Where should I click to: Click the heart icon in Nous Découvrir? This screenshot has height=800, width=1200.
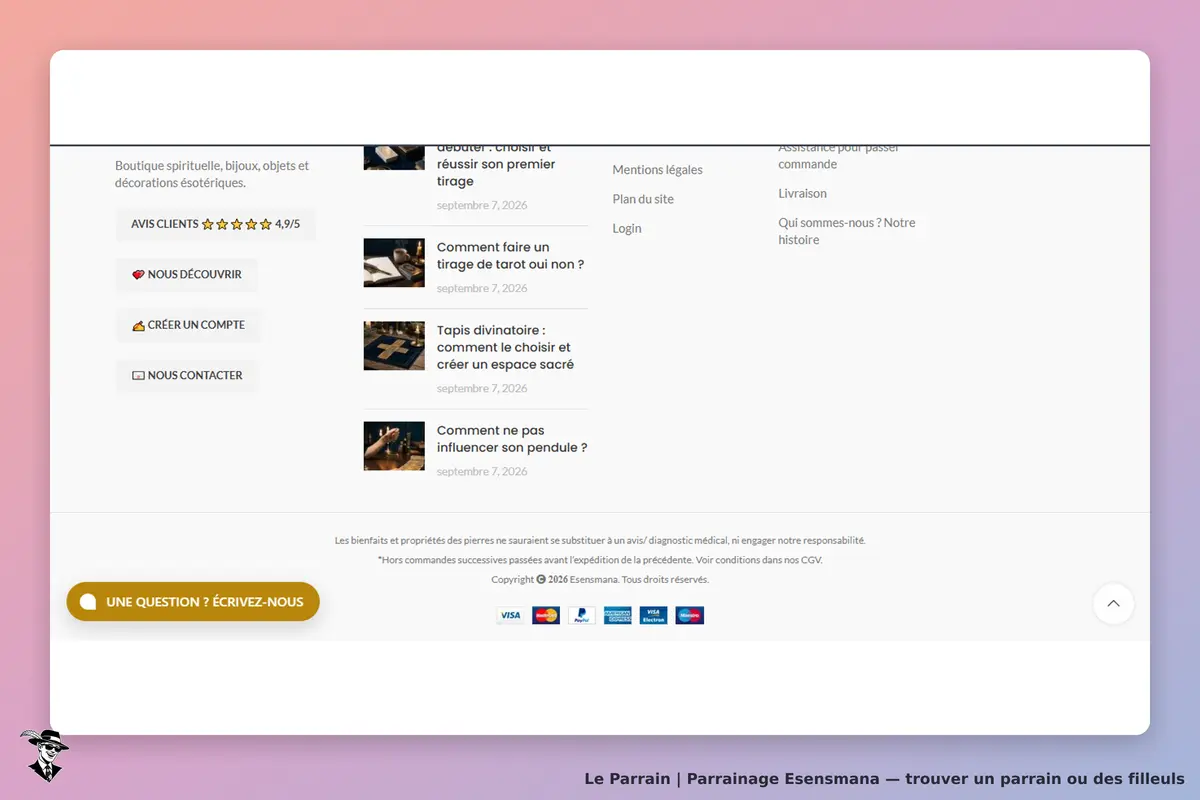[138, 275]
